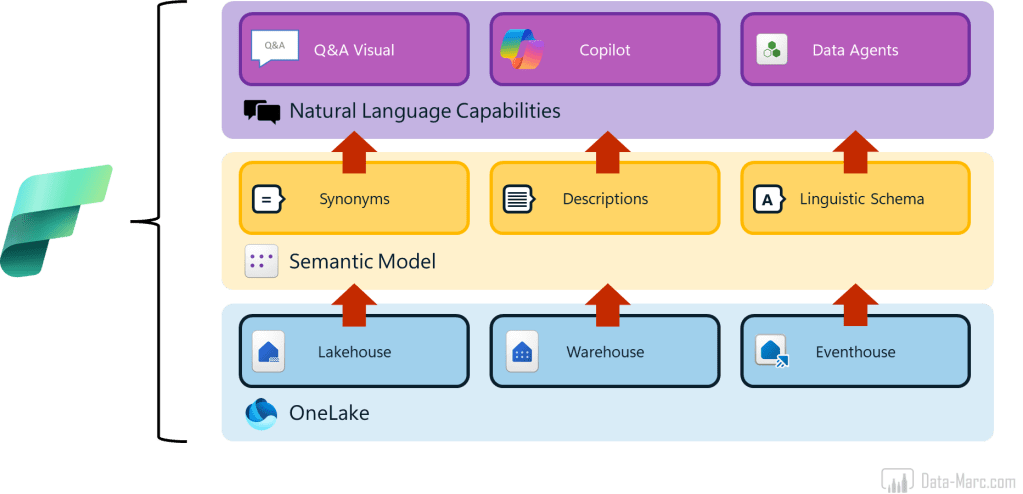
Task: Click the red arrow above Lakehouse
Action: (x=353, y=304)
